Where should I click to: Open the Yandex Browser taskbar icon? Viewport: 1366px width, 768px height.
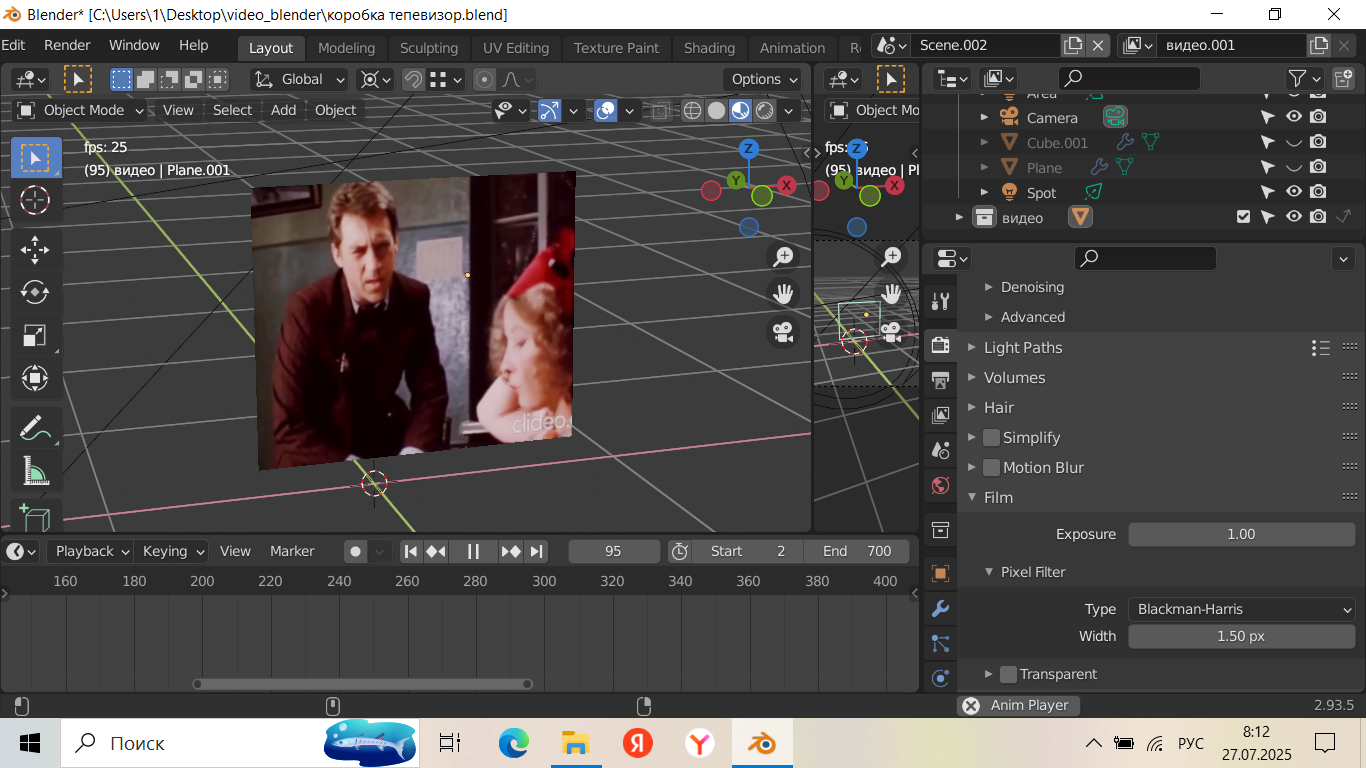700,743
